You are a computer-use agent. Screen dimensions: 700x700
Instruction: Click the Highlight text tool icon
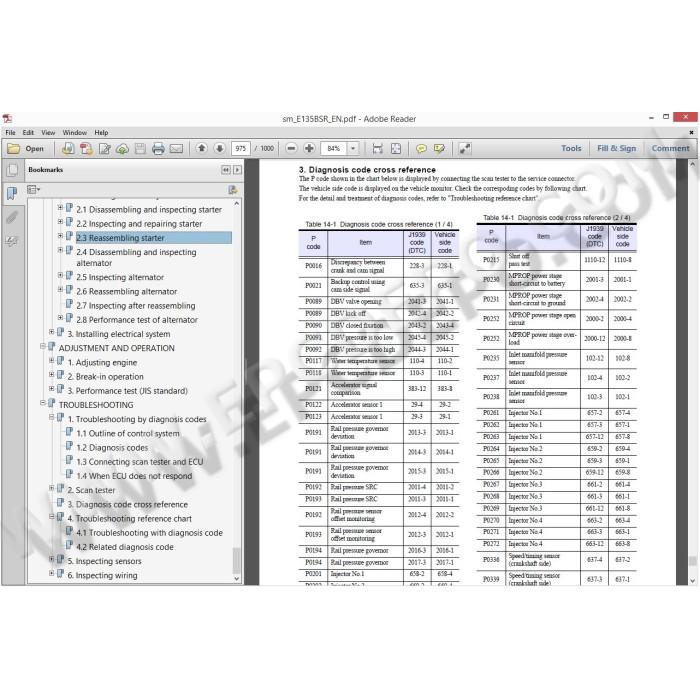coord(439,149)
